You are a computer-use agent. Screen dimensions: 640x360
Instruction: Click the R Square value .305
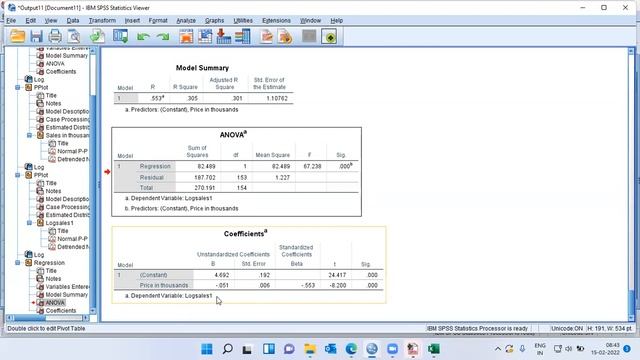coord(192,98)
